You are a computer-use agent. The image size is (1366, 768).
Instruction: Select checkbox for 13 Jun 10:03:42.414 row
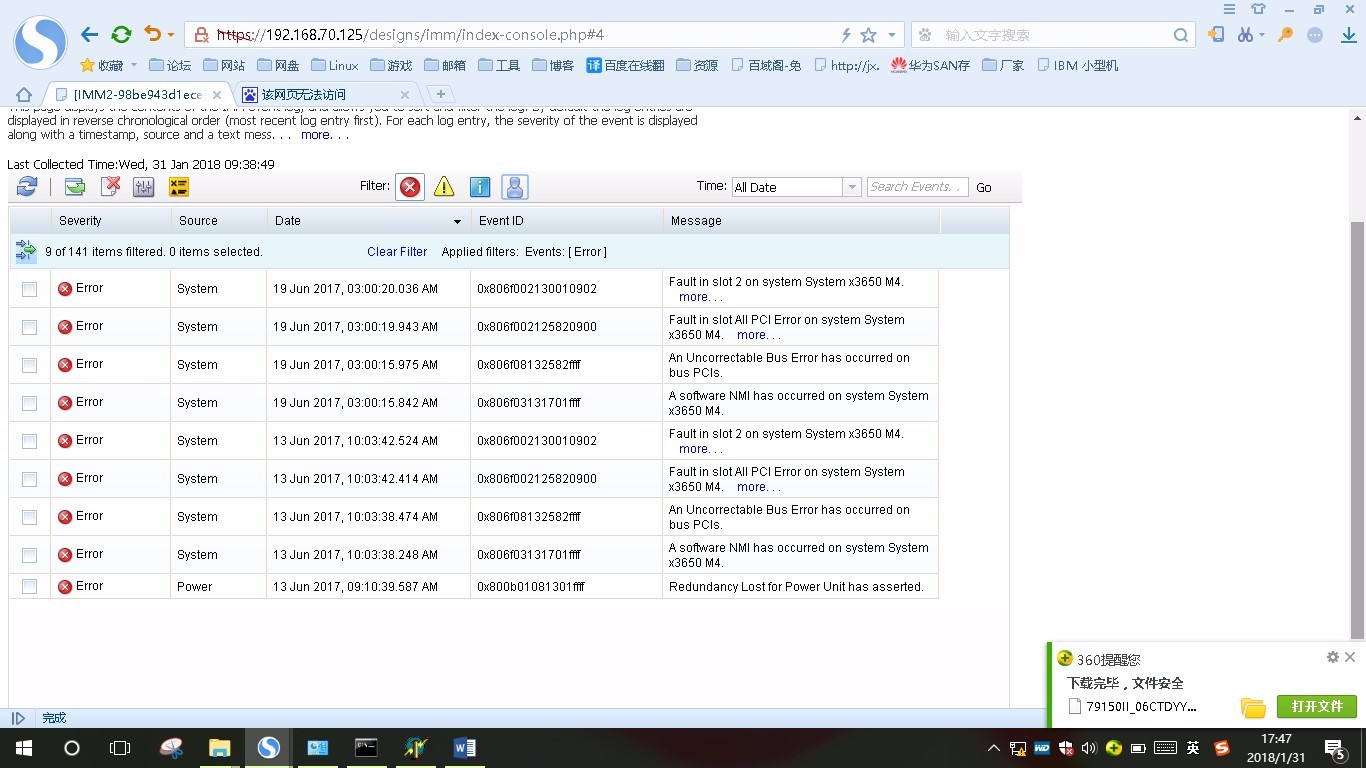pos(29,479)
